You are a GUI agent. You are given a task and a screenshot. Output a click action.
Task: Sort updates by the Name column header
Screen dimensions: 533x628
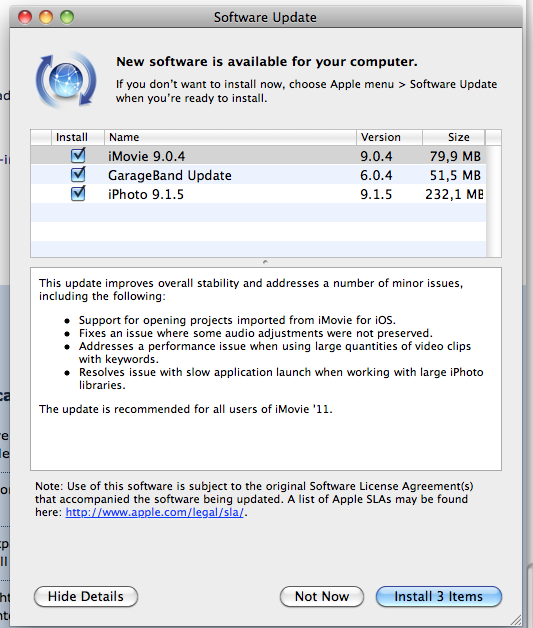pyautogui.click(x=230, y=137)
